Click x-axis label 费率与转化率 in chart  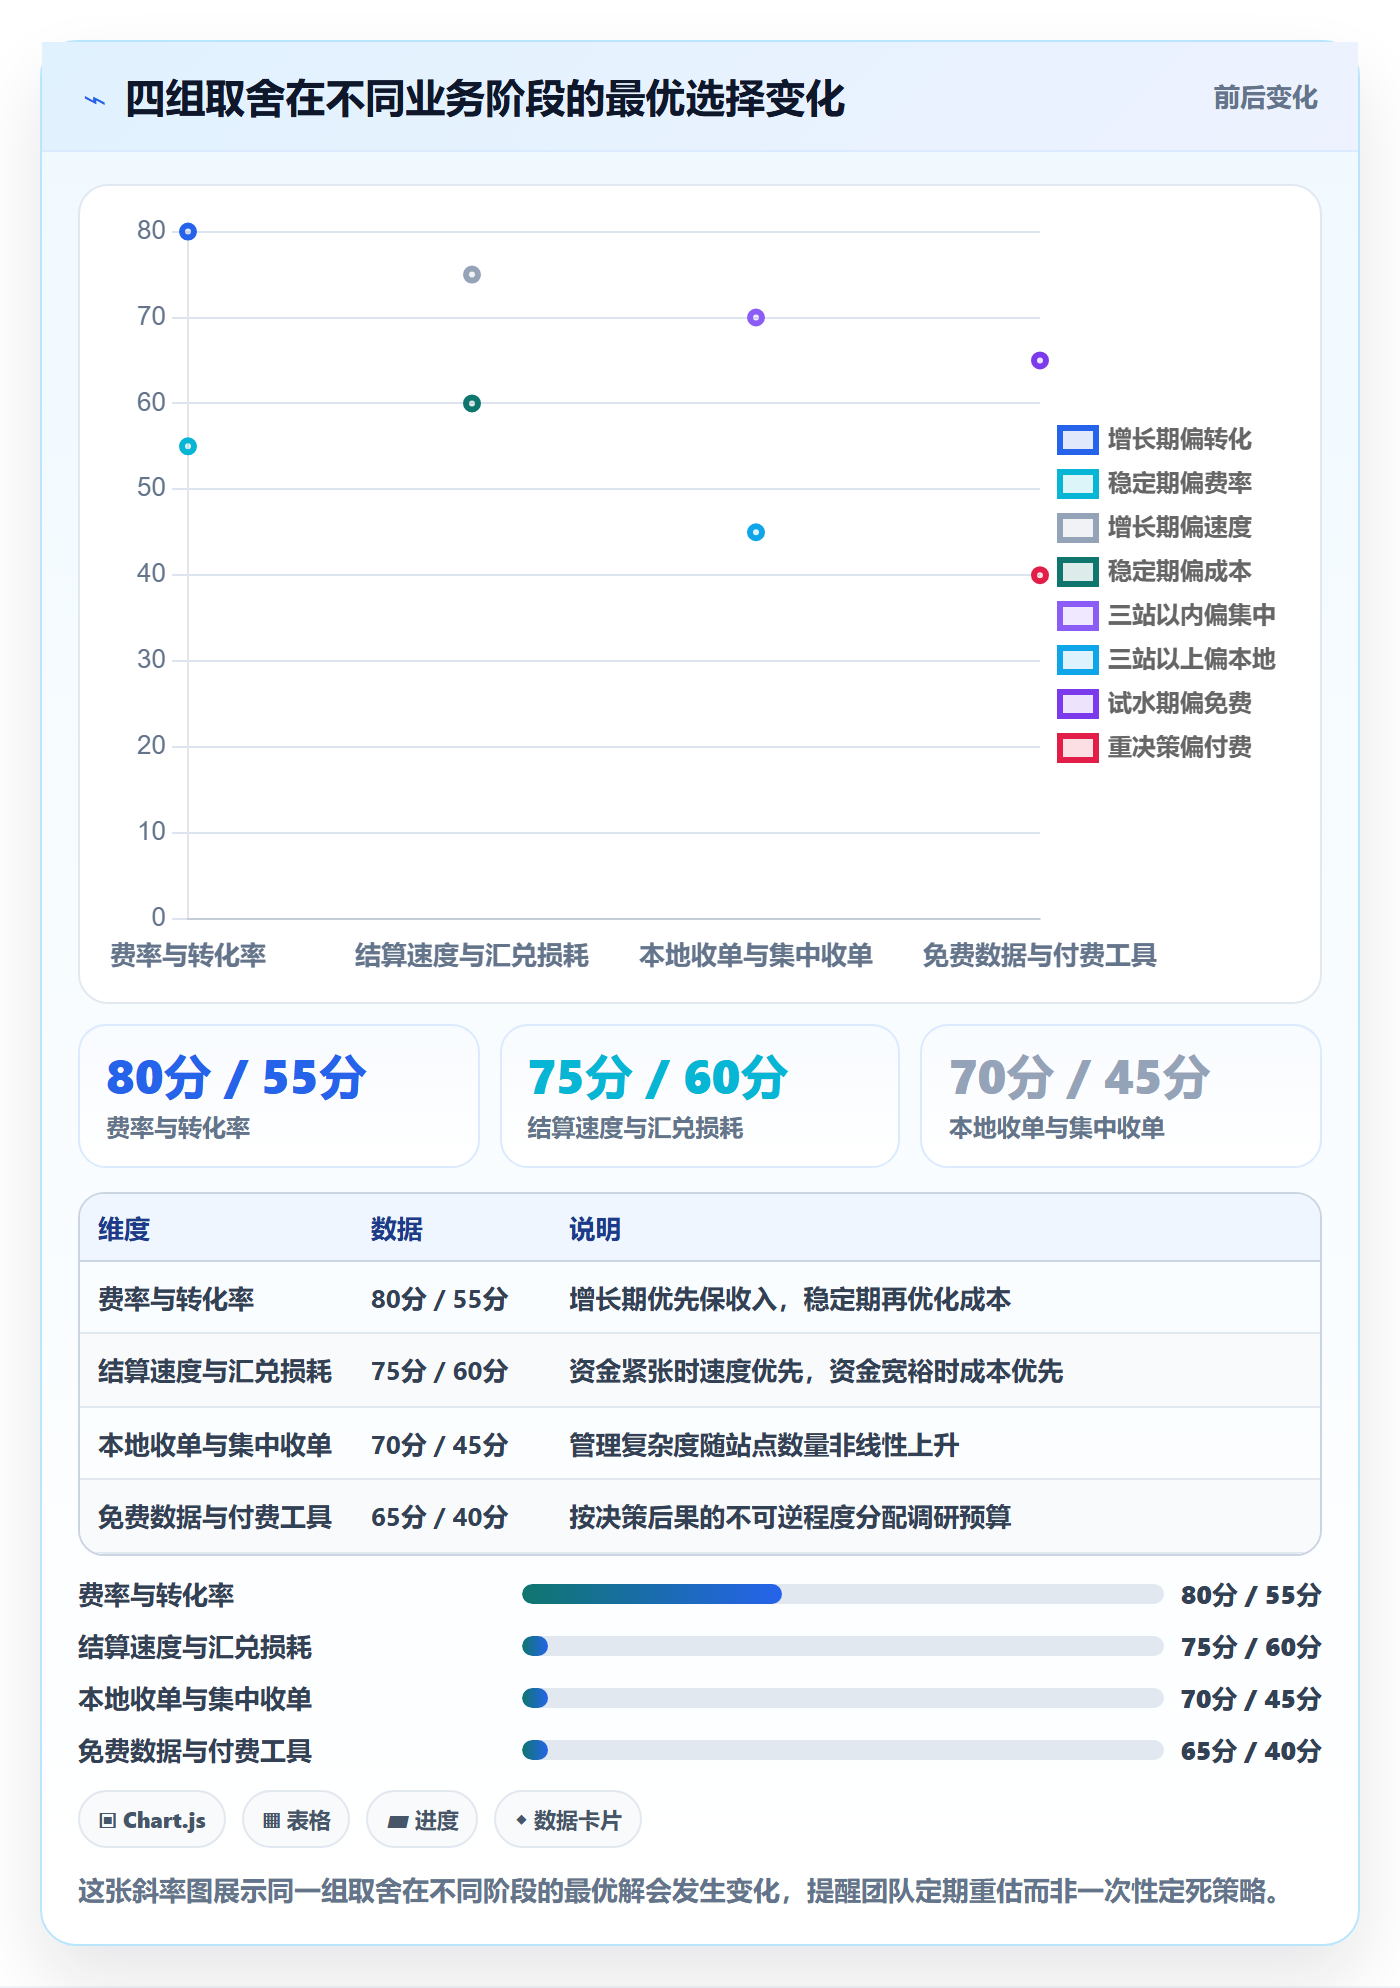(x=188, y=955)
